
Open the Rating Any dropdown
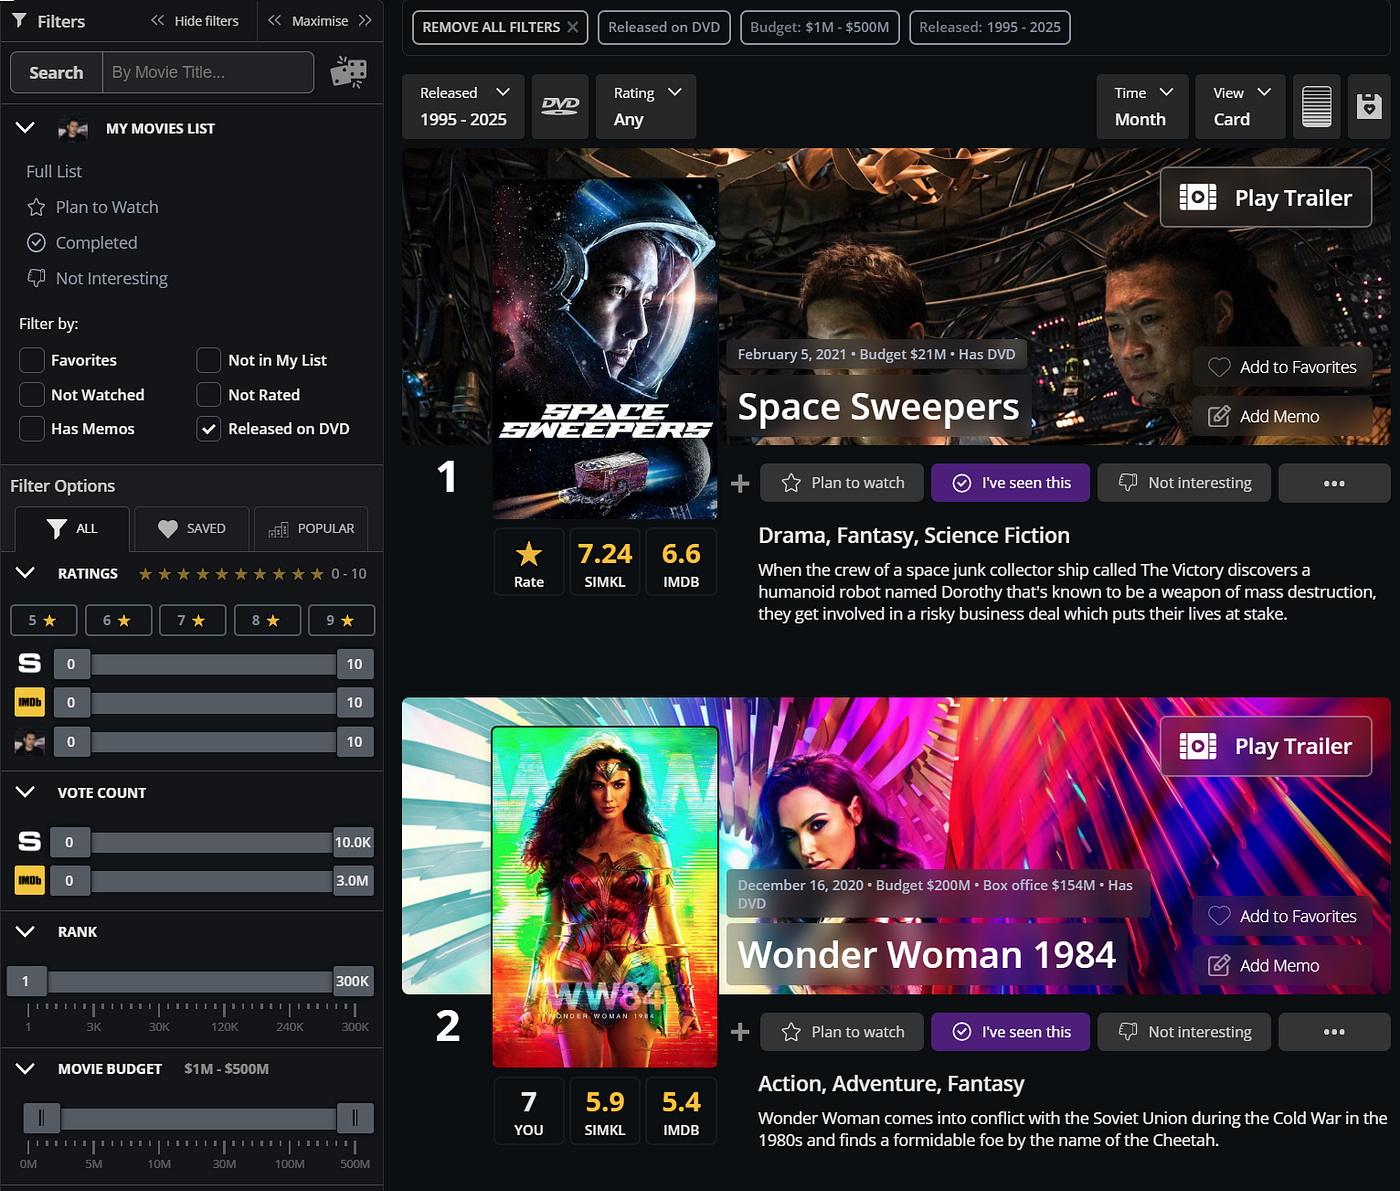tap(646, 106)
